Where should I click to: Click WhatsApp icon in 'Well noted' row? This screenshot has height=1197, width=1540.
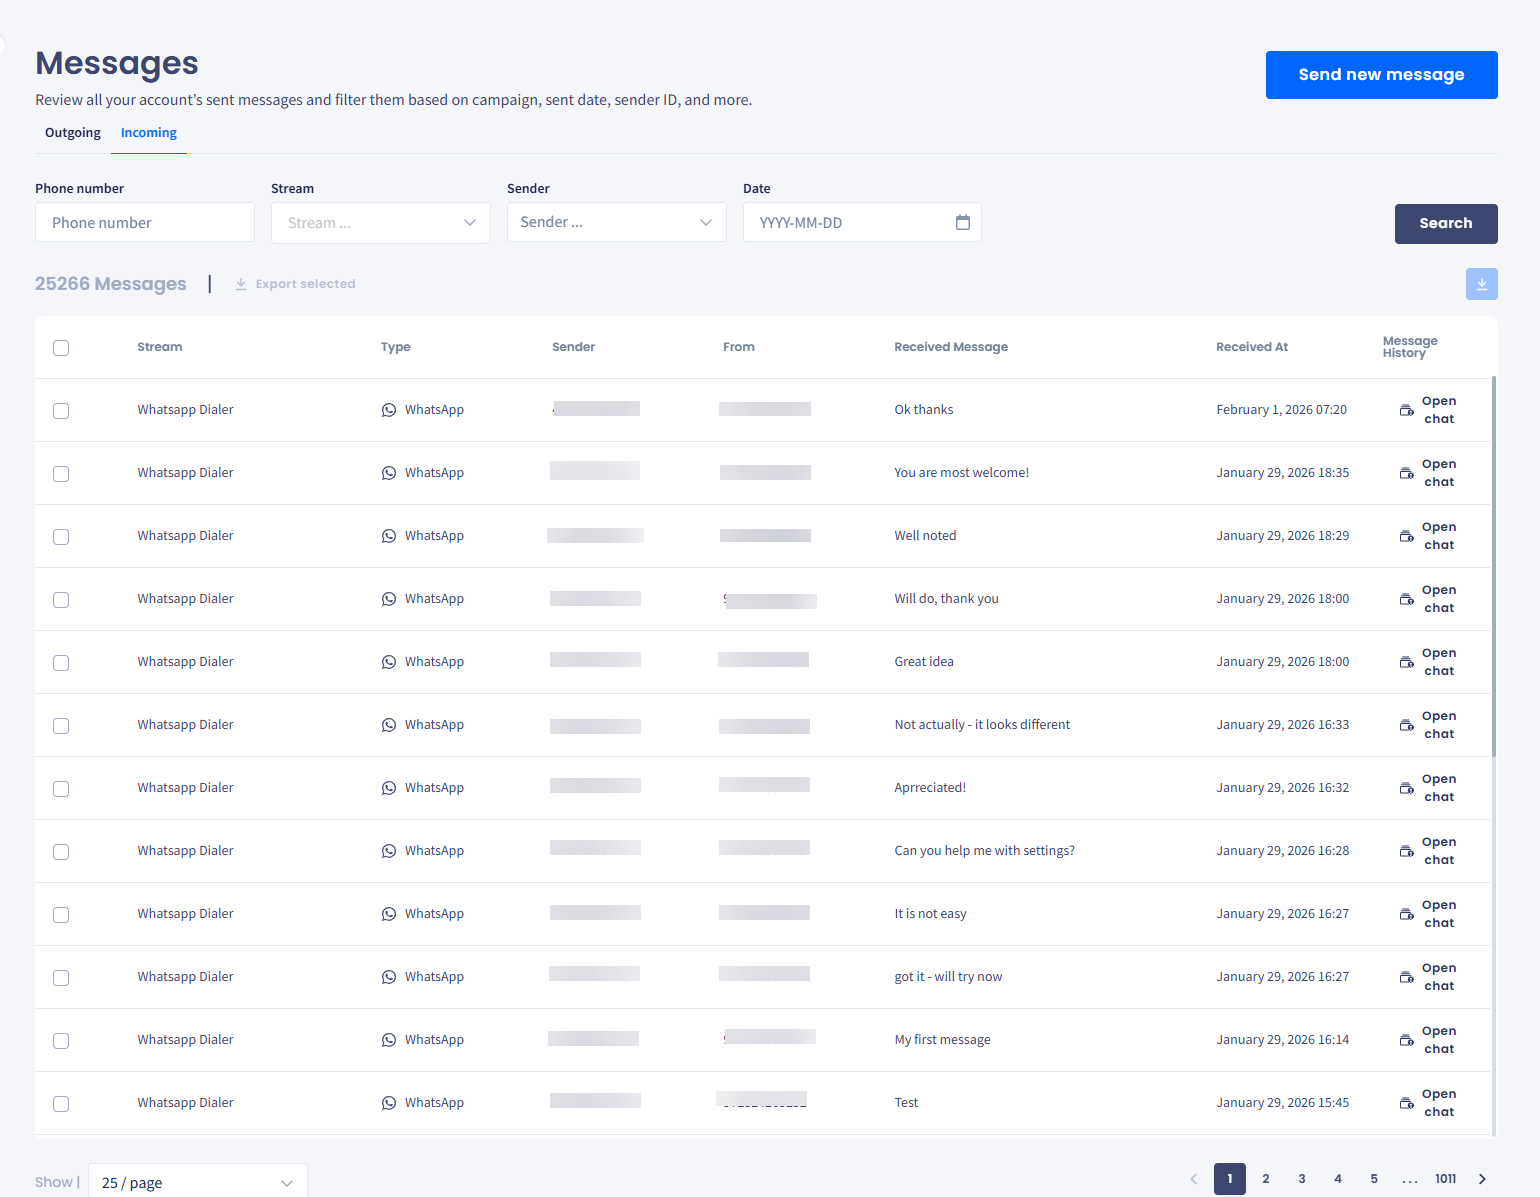389,536
